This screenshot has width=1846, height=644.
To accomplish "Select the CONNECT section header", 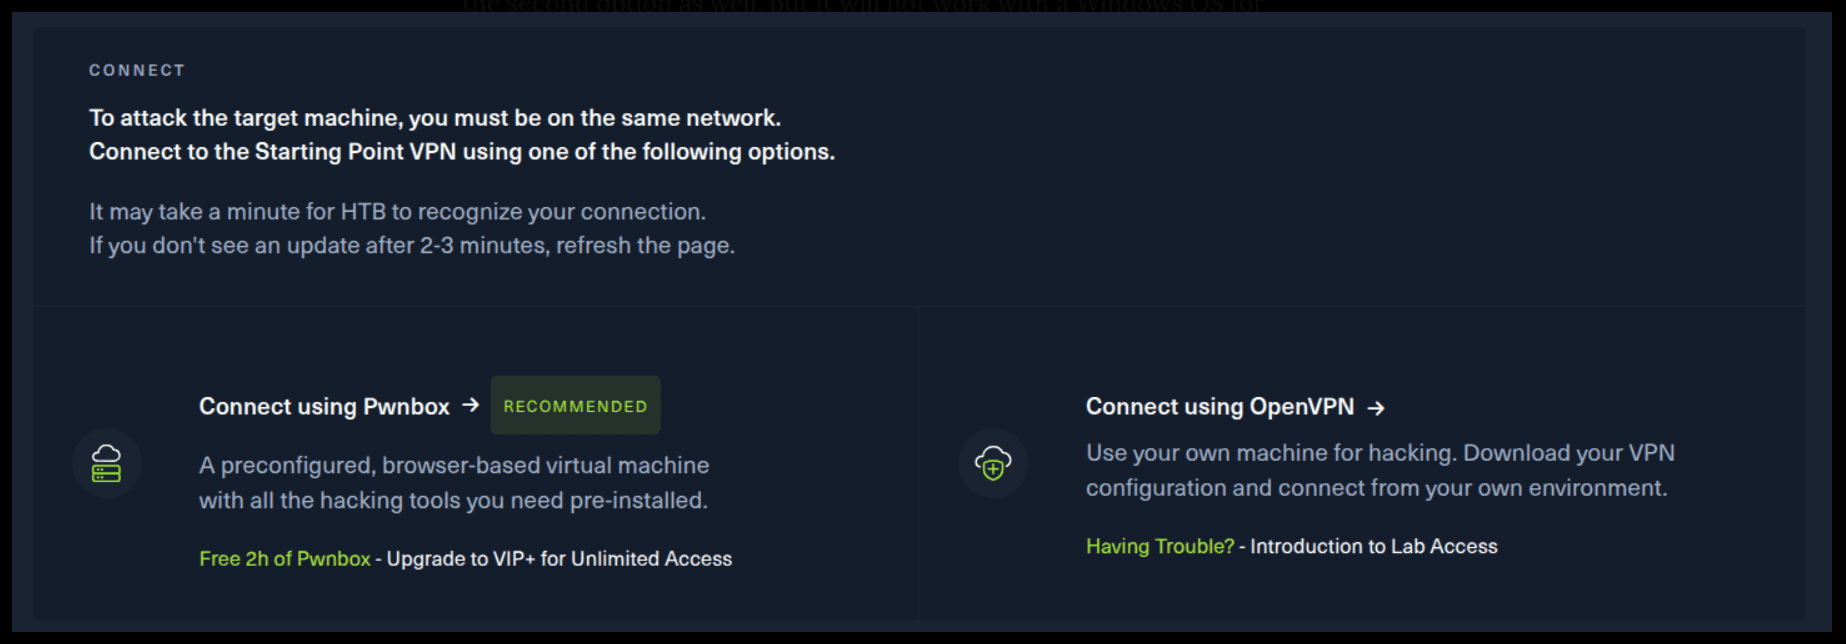I will click(136, 70).
